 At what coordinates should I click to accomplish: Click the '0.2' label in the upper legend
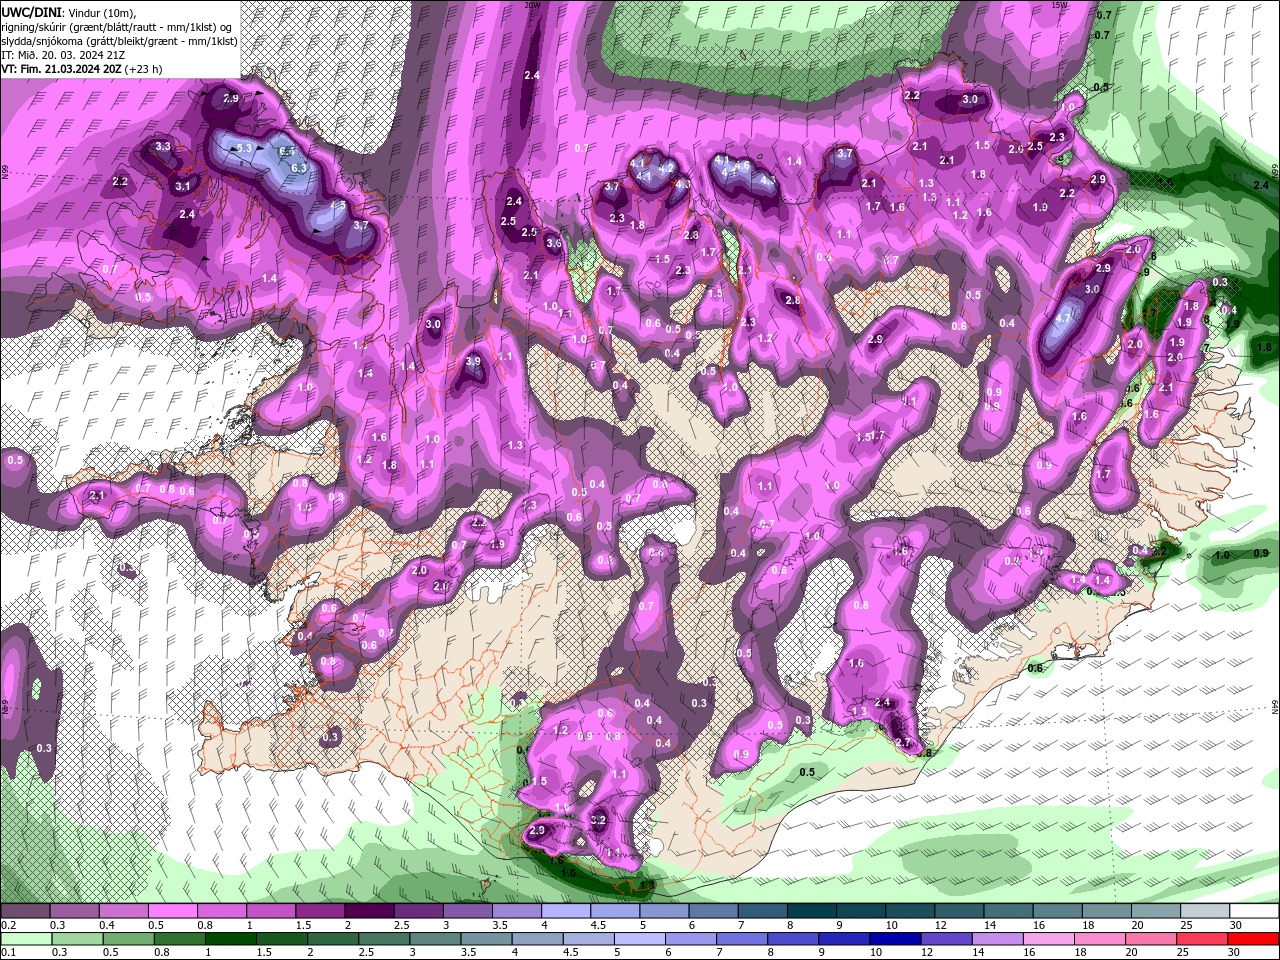[x=8, y=925]
